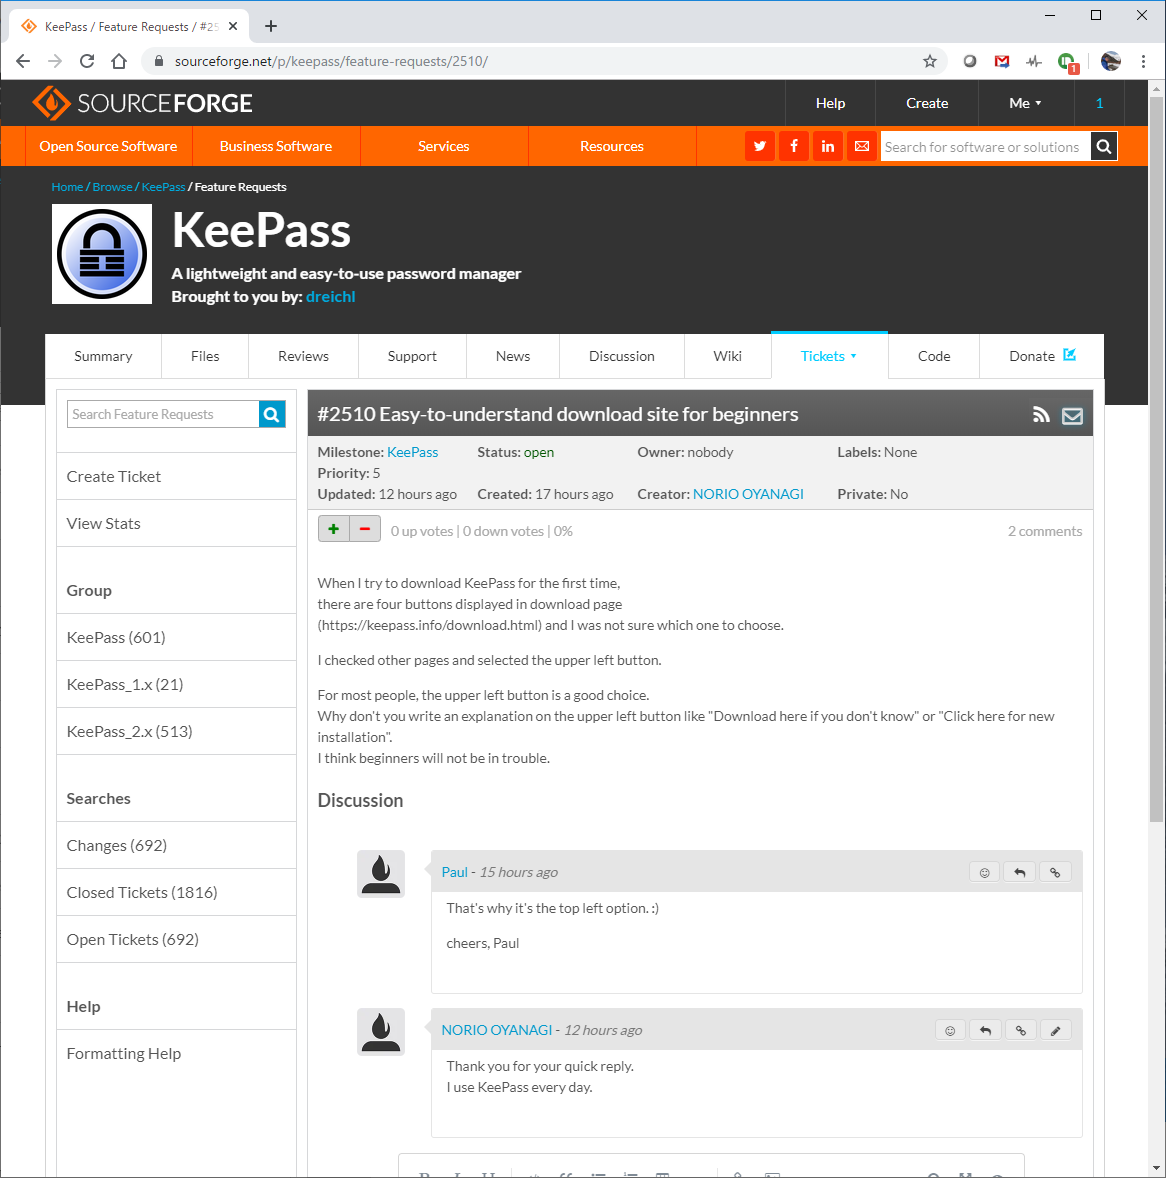Viewport: 1166px width, 1178px height.
Task: Open the Discussion tab
Action: (621, 356)
